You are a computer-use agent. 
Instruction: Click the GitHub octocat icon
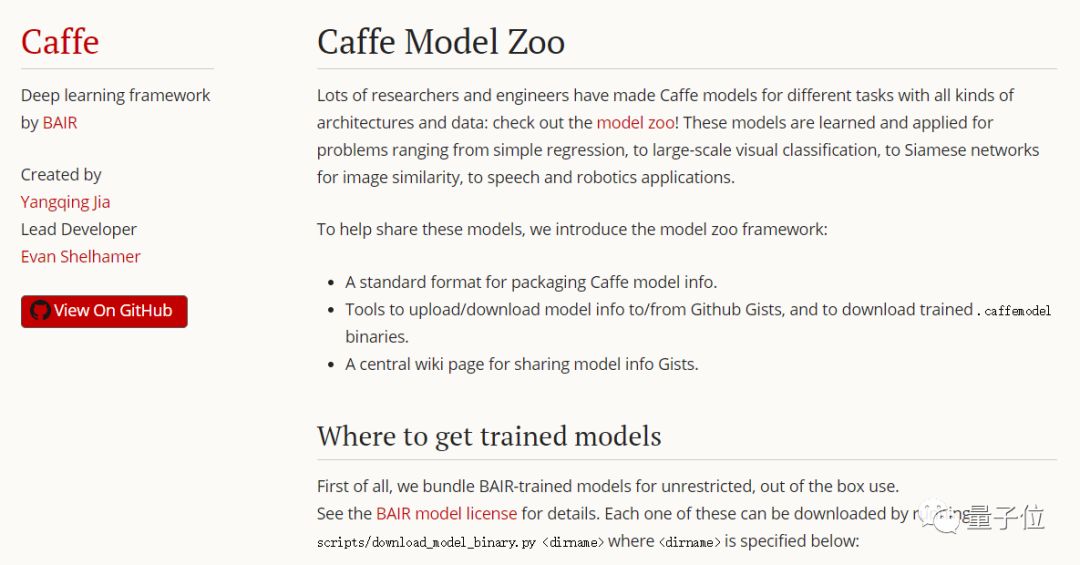(40, 311)
